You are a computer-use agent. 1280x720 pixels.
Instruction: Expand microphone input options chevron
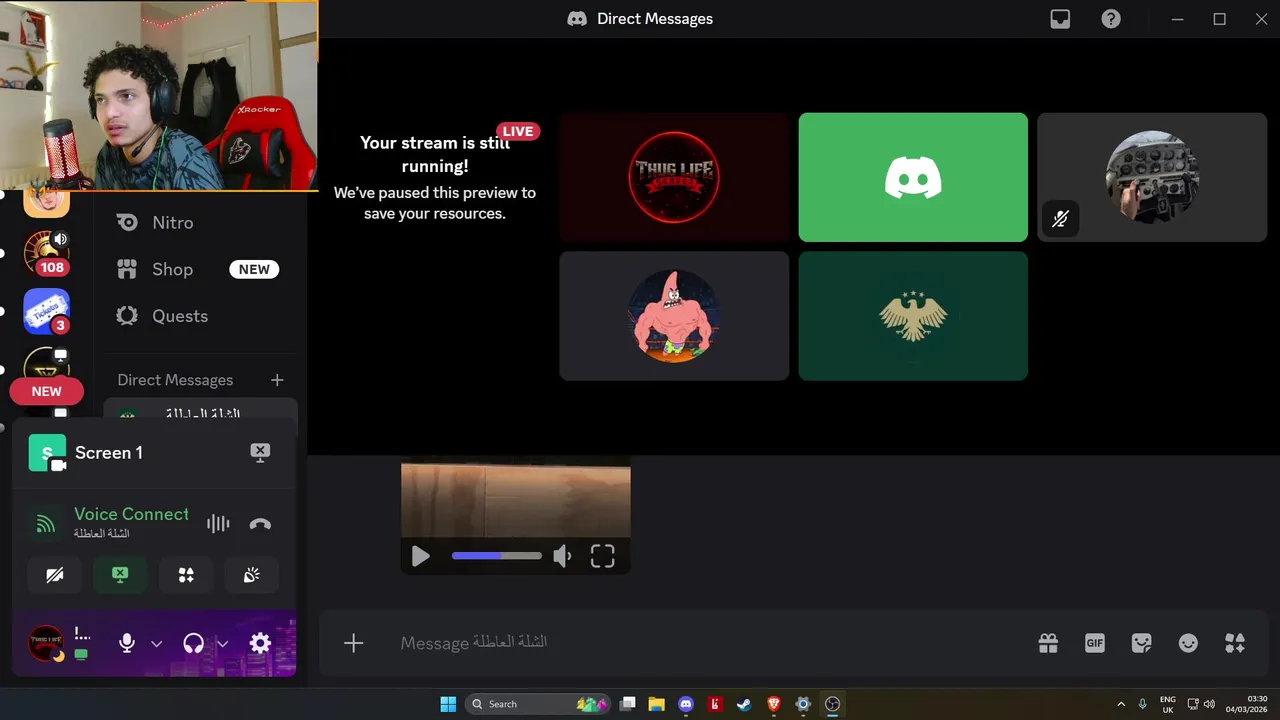(x=156, y=644)
